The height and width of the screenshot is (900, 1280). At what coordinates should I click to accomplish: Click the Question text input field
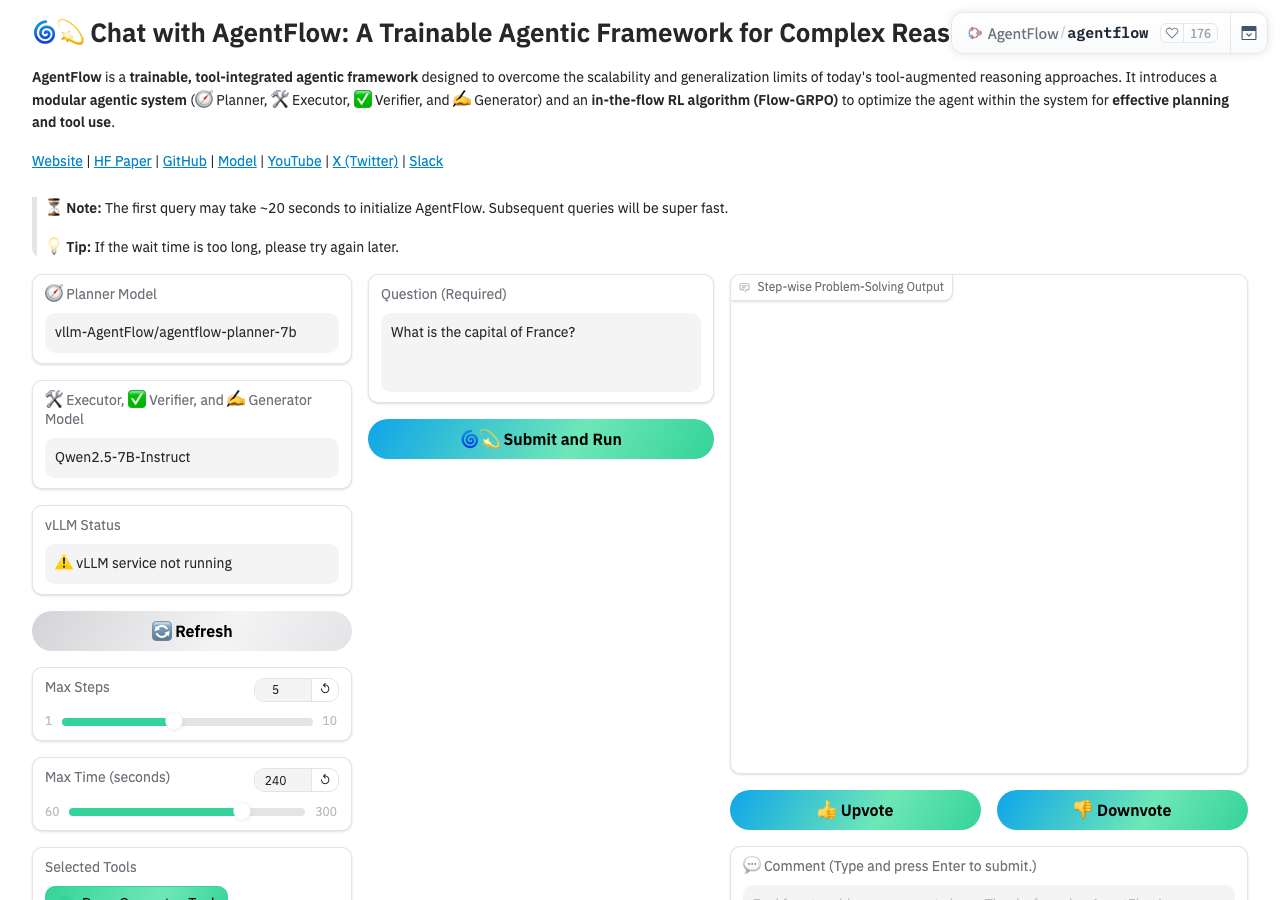coord(541,352)
